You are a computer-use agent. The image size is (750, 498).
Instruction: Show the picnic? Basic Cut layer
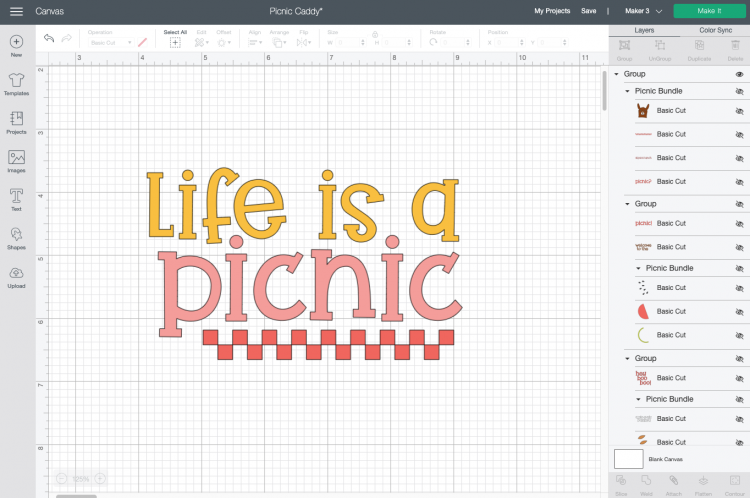[739, 182]
